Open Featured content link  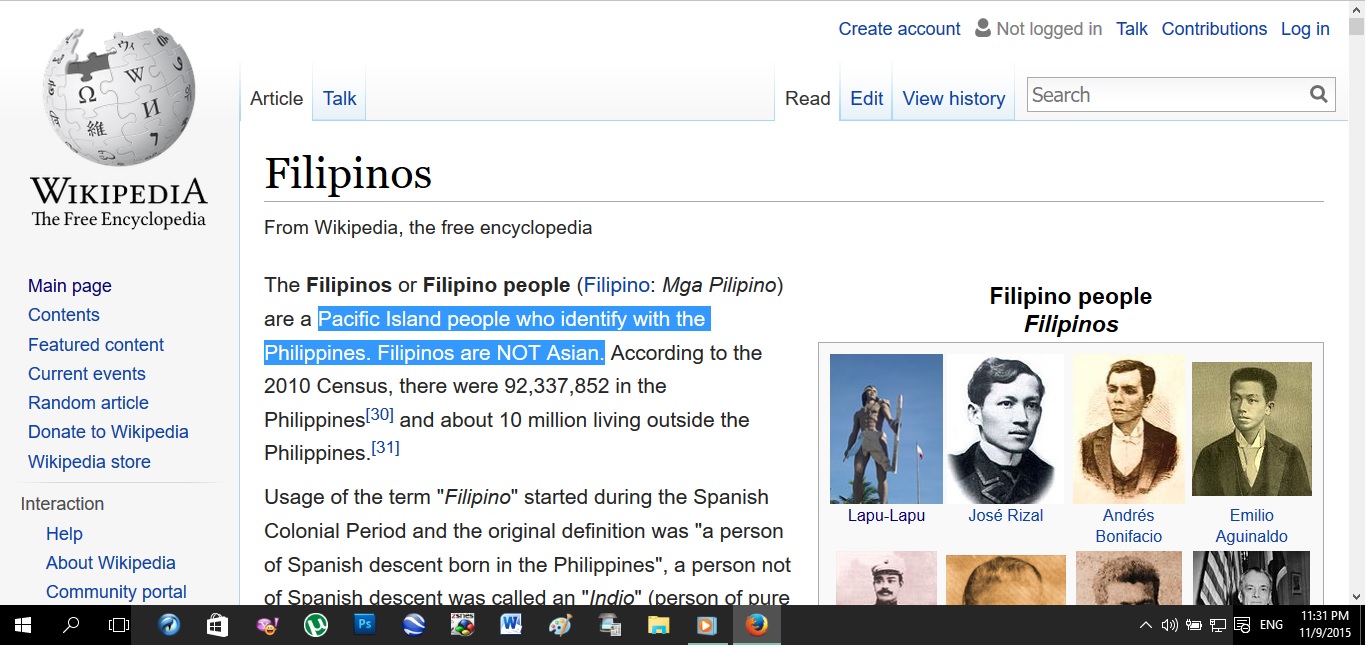click(x=96, y=345)
